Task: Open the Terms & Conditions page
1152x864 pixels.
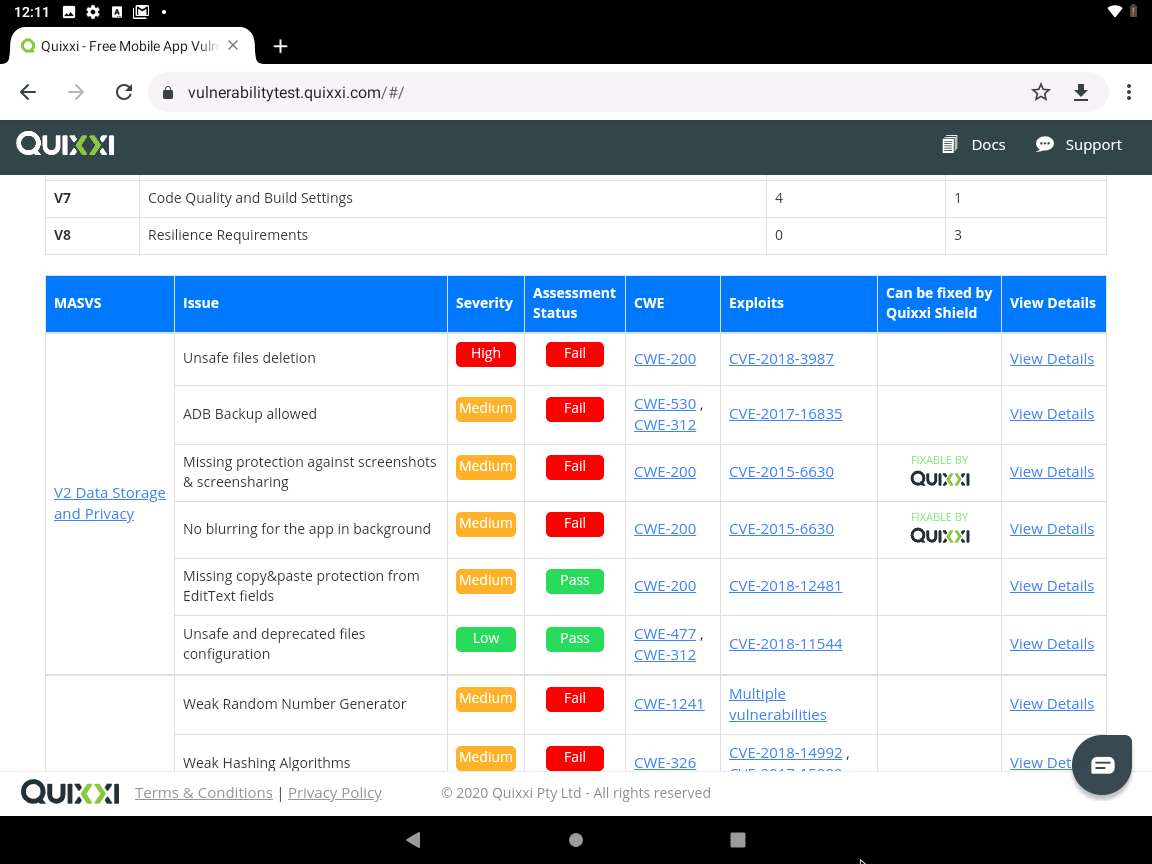Action: (x=203, y=792)
